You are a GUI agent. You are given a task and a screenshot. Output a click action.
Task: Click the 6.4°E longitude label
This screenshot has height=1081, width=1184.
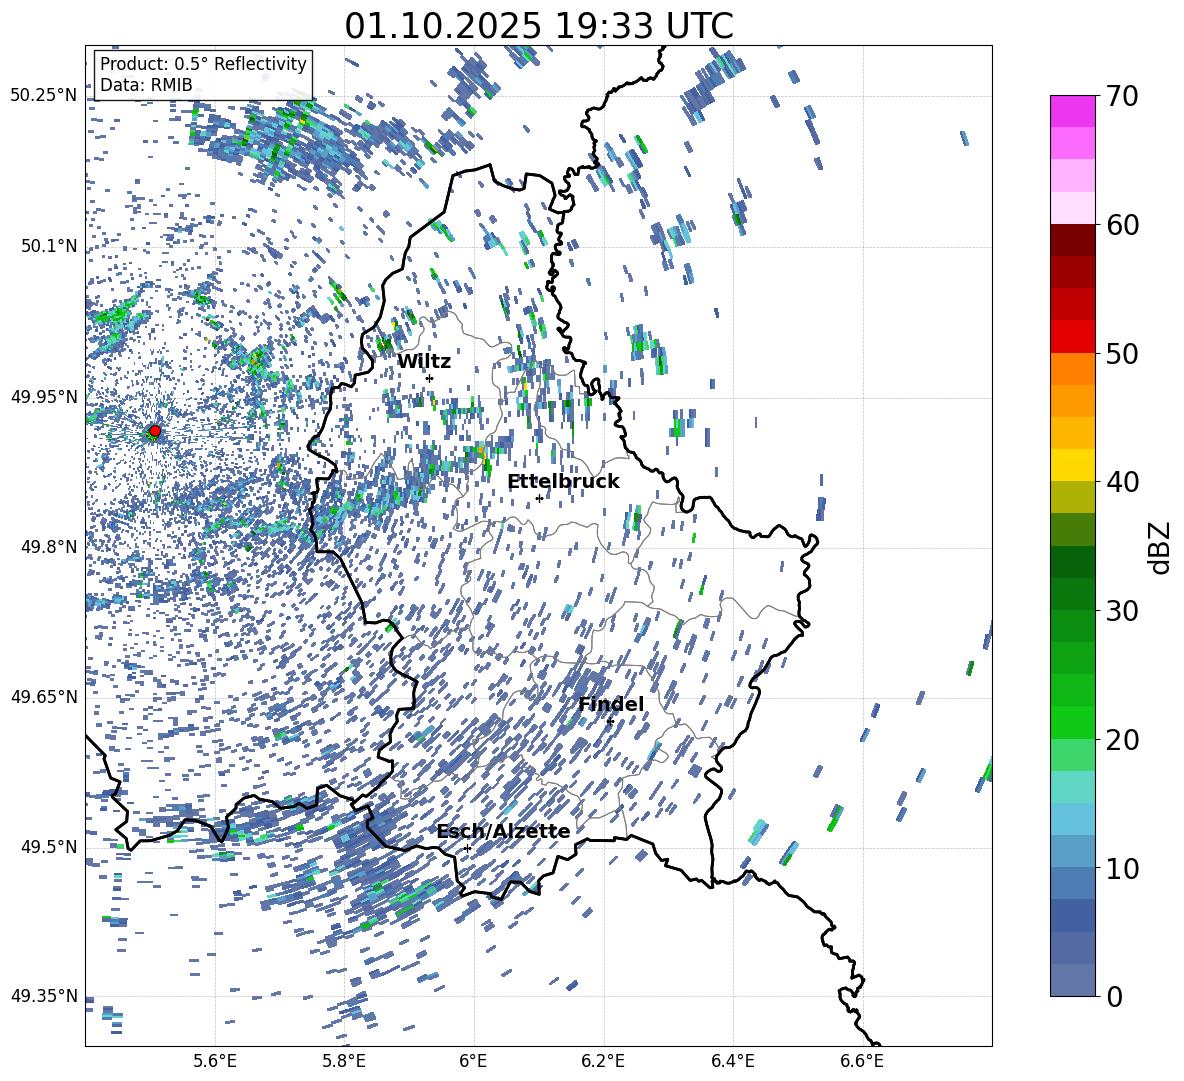pos(732,1061)
